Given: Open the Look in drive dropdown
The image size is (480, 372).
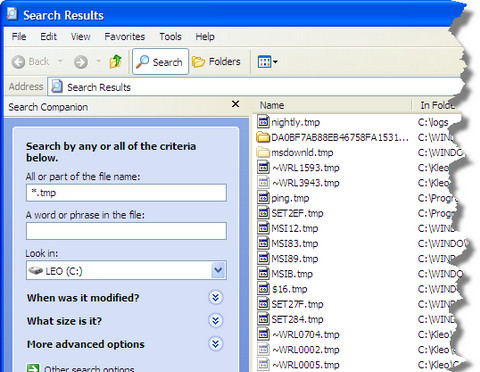Looking at the screenshot, I should click(218, 270).
